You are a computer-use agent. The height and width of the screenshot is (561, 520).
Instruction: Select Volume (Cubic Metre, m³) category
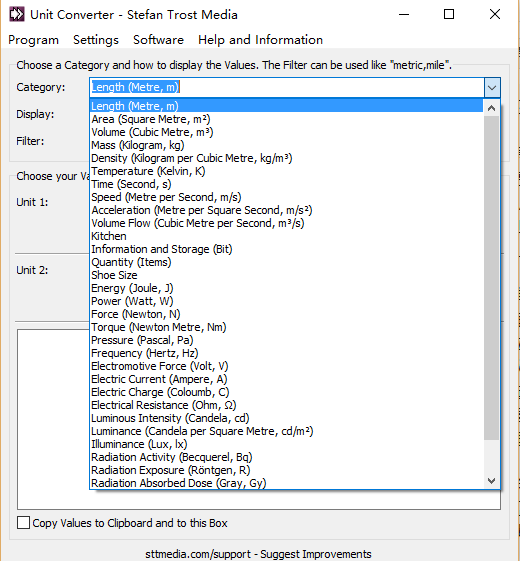[x=286, y=132]
